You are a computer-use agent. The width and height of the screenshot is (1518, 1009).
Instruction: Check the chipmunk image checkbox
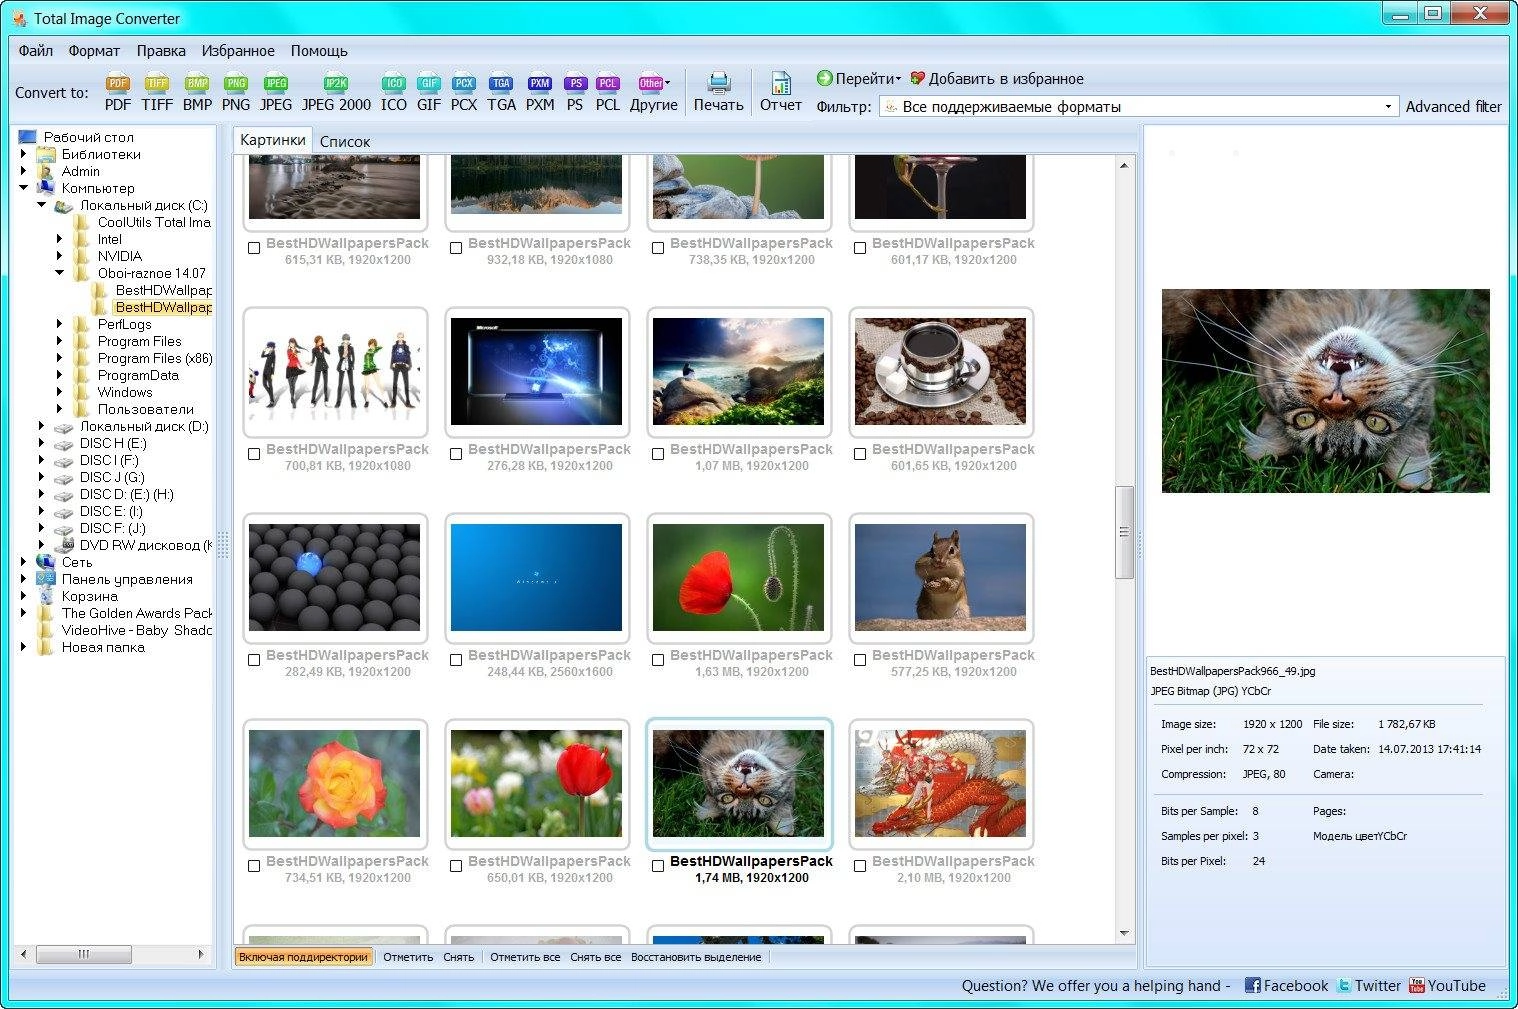coord(860,660)
